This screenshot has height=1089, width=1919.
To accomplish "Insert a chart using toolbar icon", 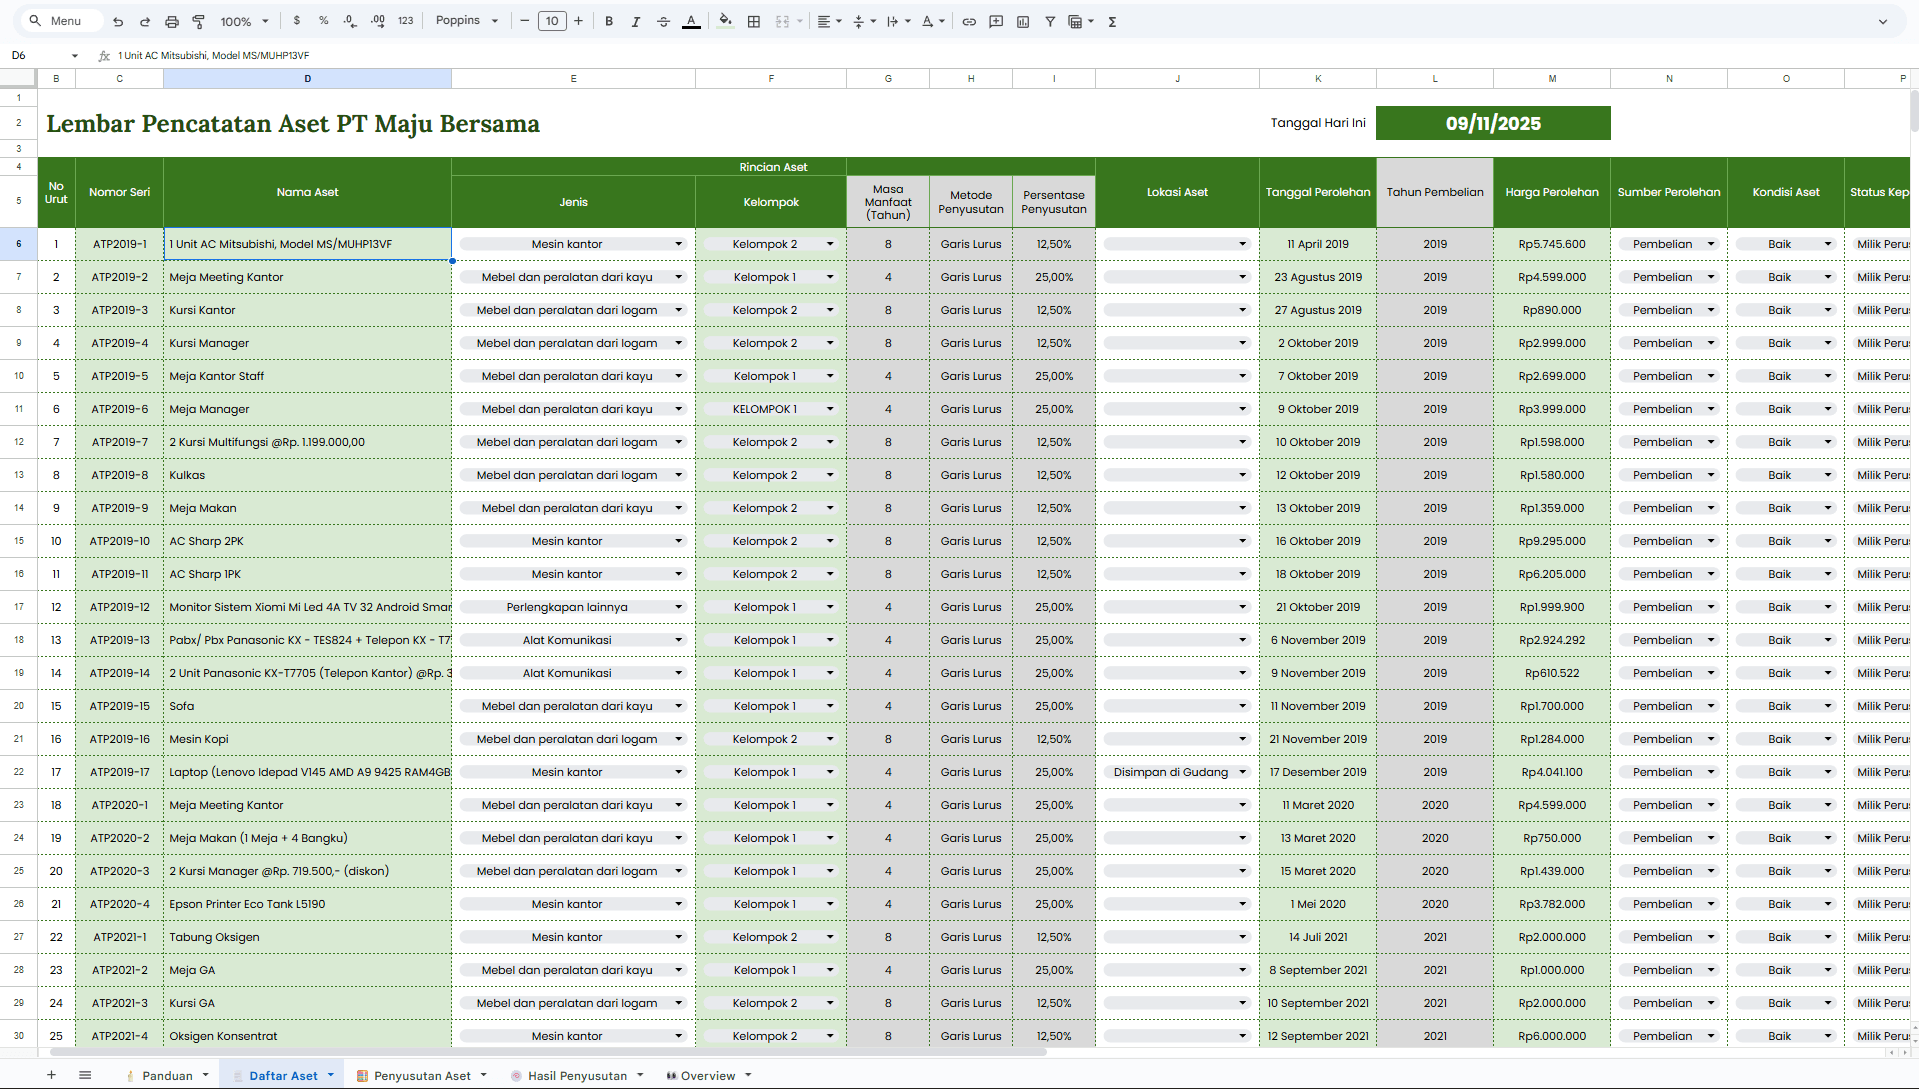I will pyautogui.click(x=1023, y=21).
